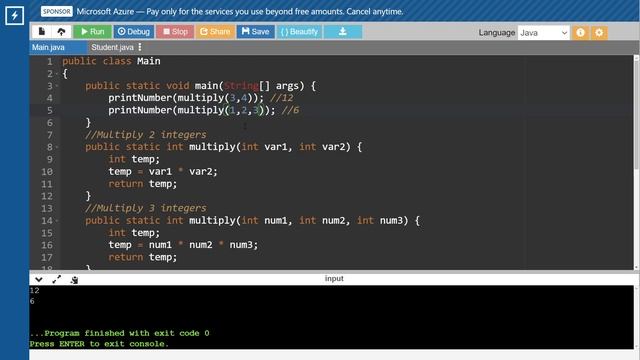The height and width of the screenshot is (360, 640).
Task: Clear the console with the eraser icon
Action: coord(74,280)
